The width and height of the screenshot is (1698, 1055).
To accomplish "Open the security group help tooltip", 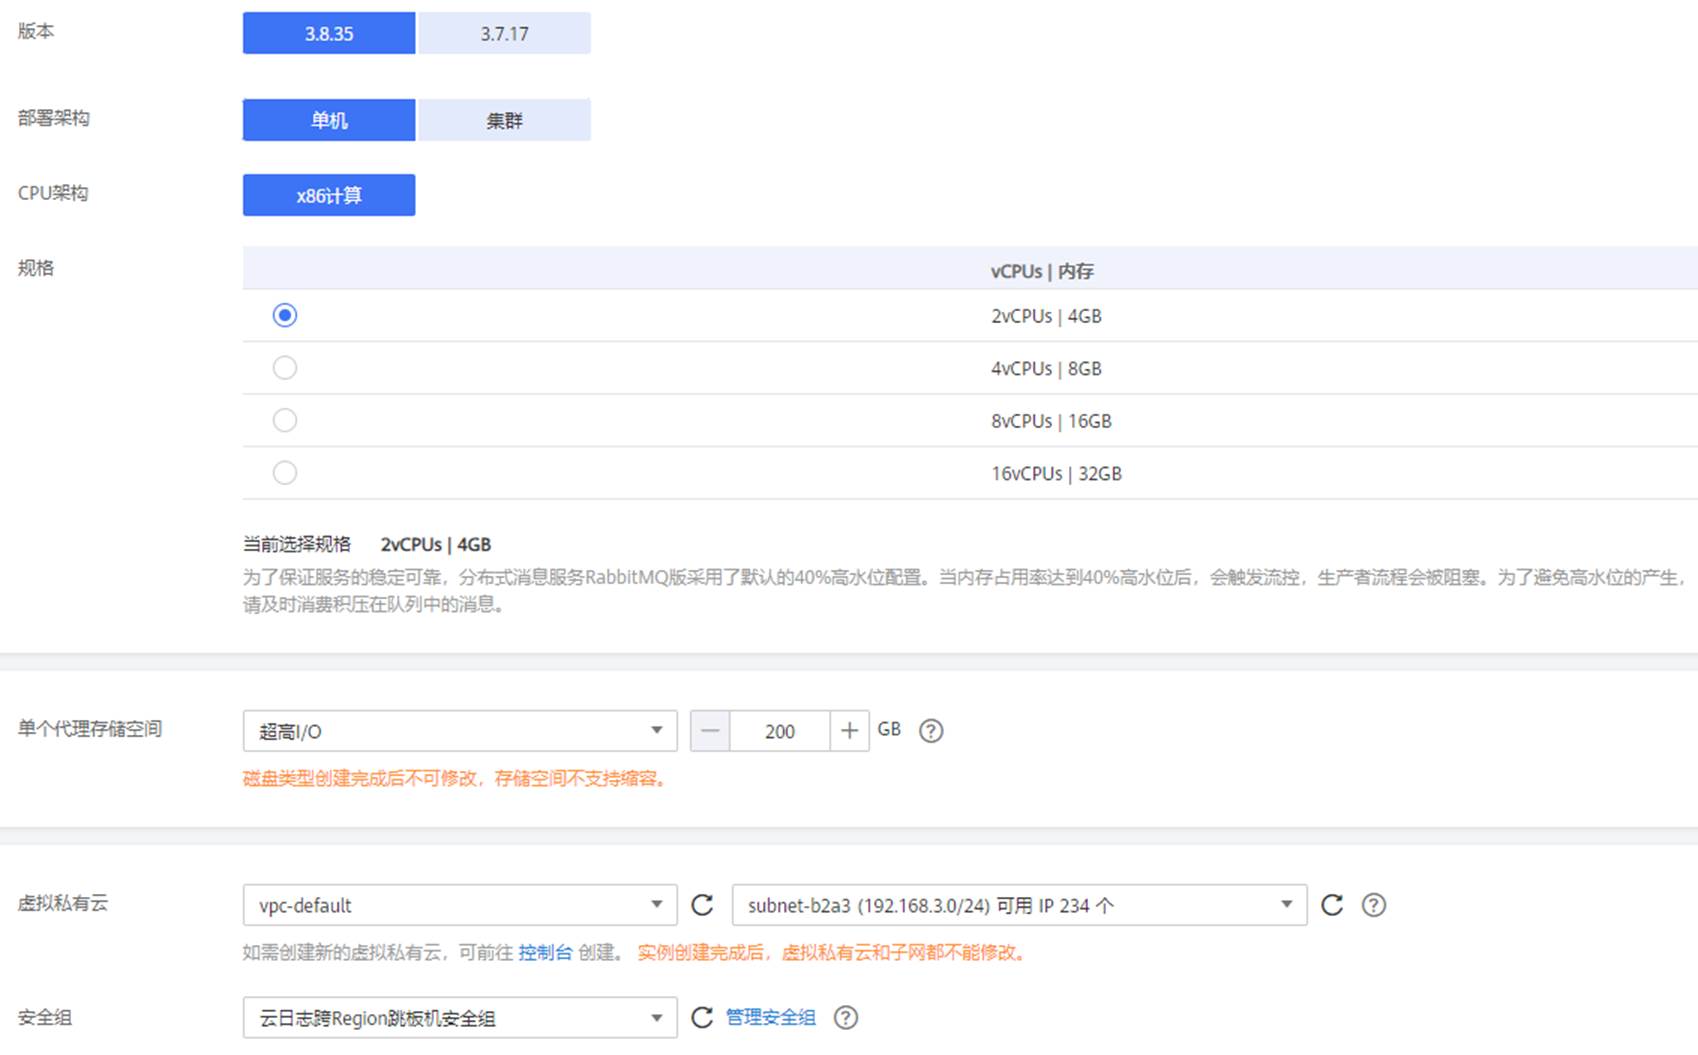I will [x=846, y=1017].
